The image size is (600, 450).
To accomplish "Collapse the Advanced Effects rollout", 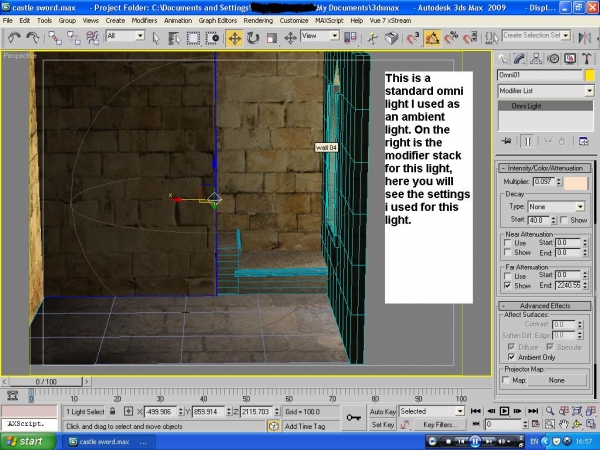I will 545,306.
